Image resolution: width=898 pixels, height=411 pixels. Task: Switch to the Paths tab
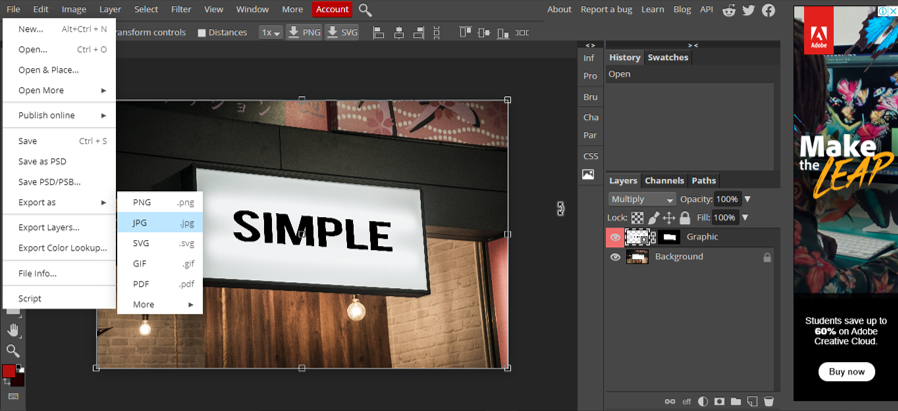click(x=704, y=180)
